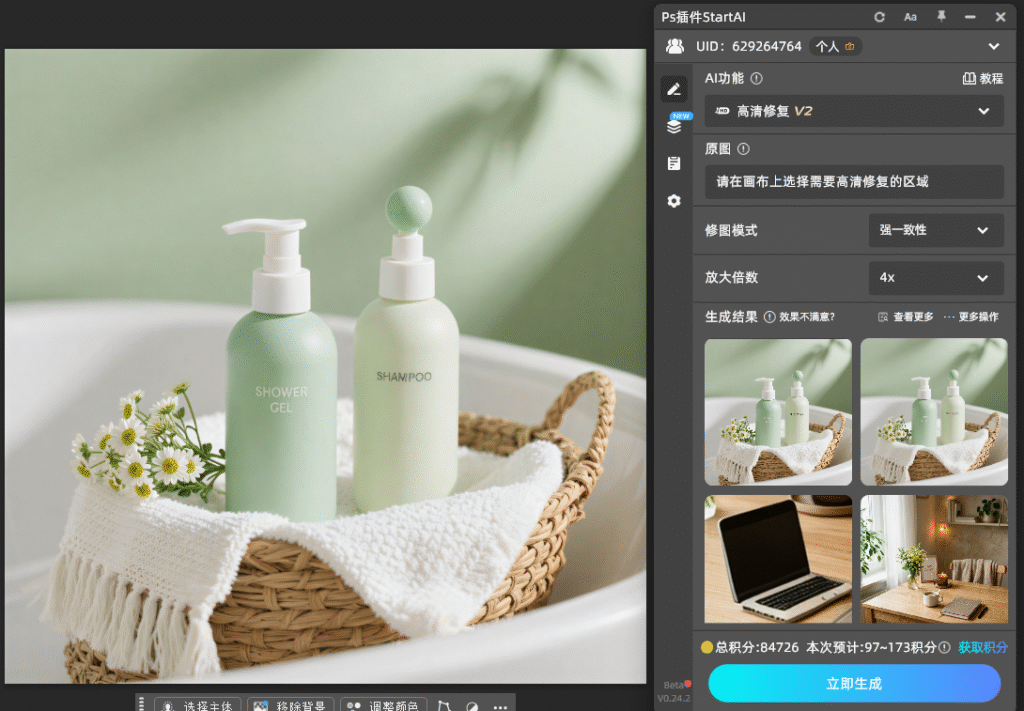Click the 立即生成 generate button
Screen dimensions: 1024x711
click(854, 683)
